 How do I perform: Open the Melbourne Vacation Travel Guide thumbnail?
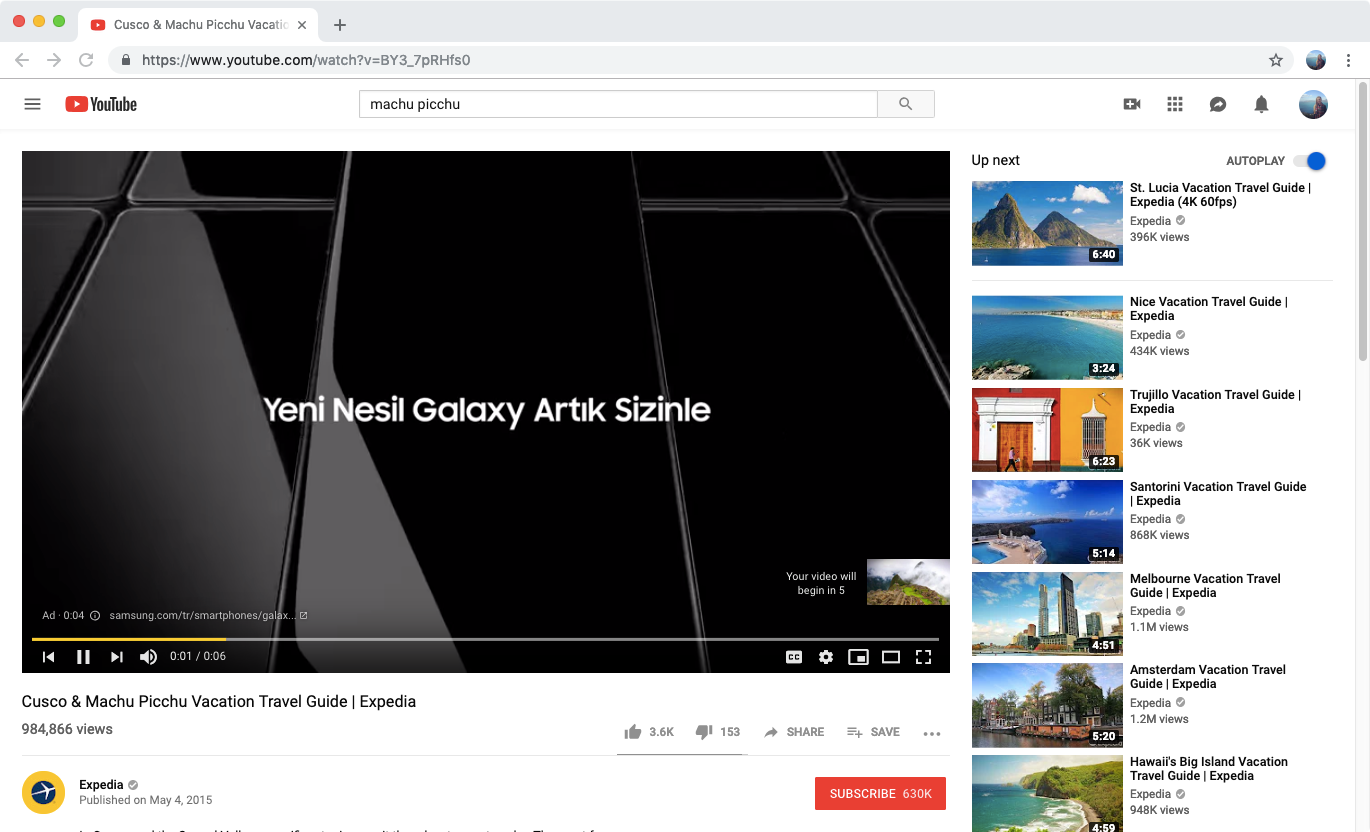point(1047,613)
